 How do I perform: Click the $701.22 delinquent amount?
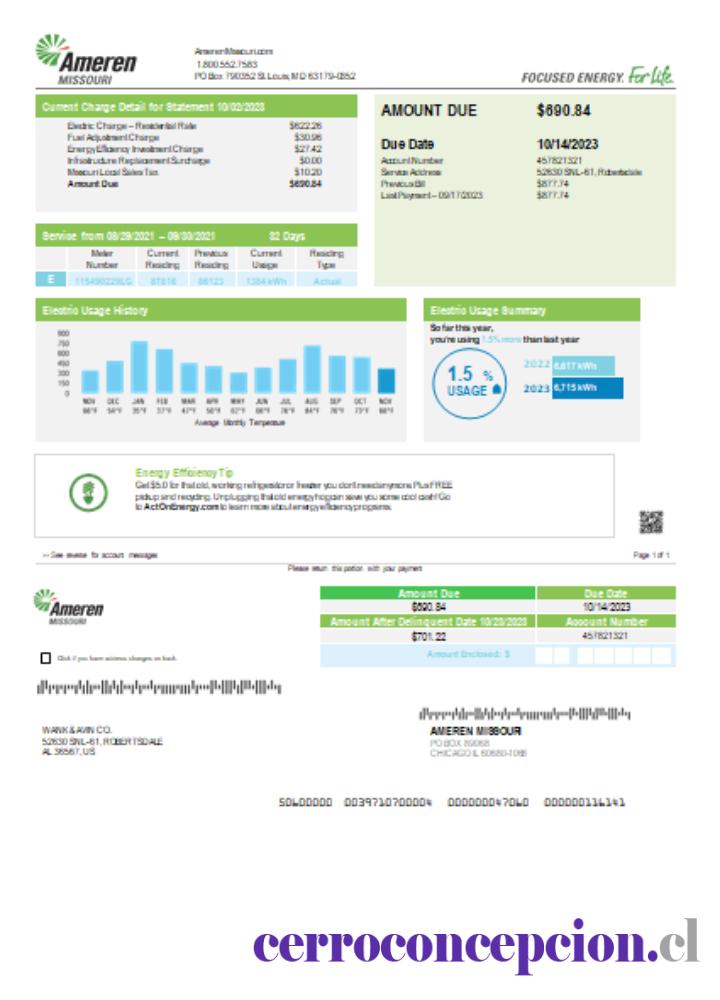pyautogui.click(x=429, y=636)
